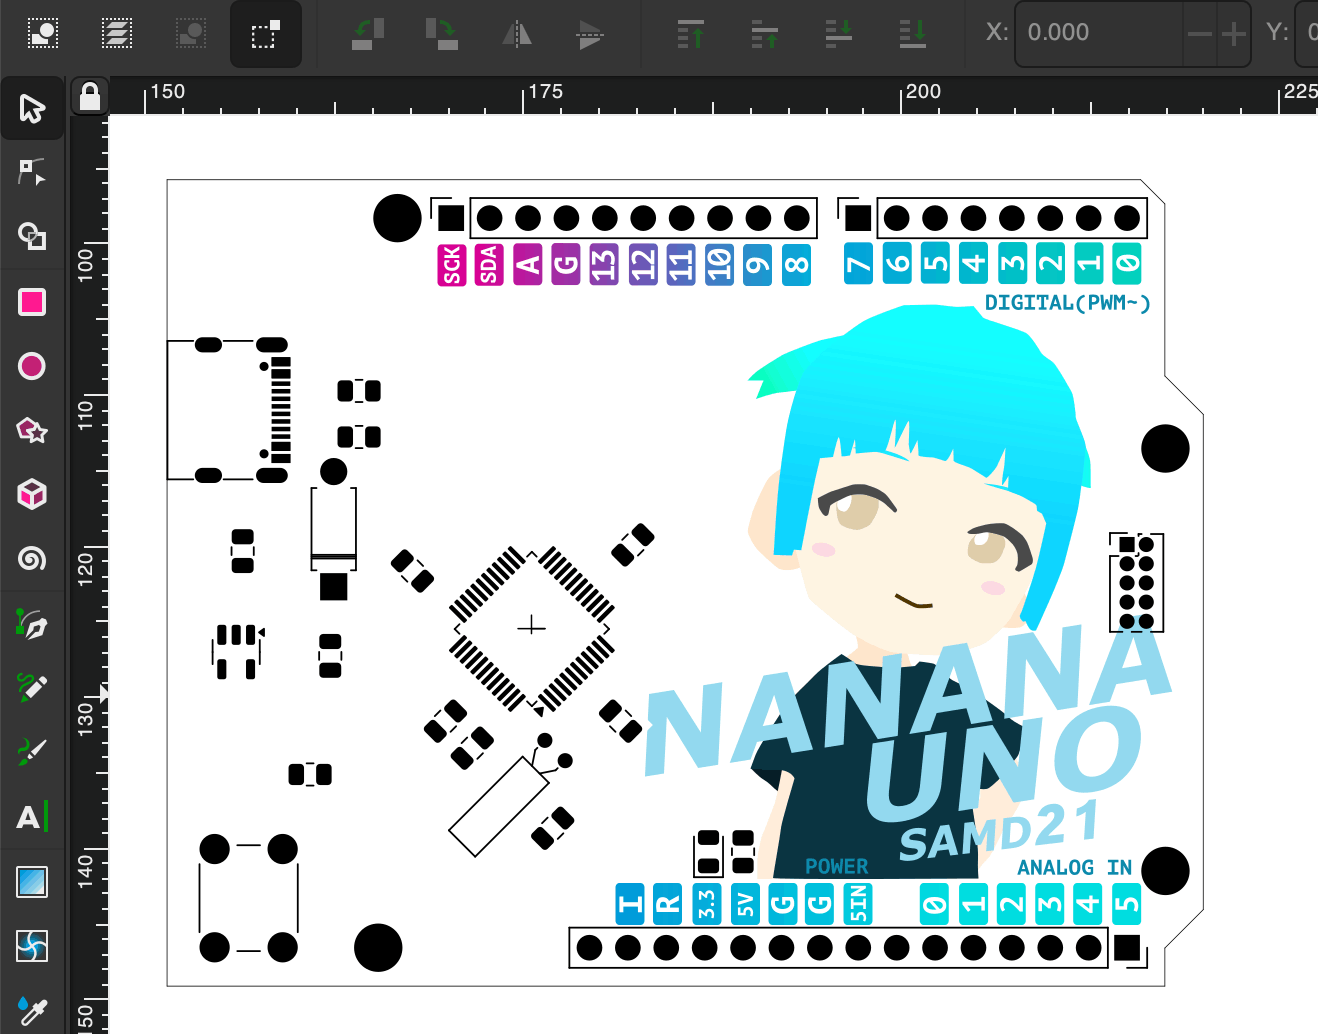This screenshot has width=1318, height=1034.
Task: Select the Calligraphy tool
Action: pyautogui.click(x=32, y=752)
